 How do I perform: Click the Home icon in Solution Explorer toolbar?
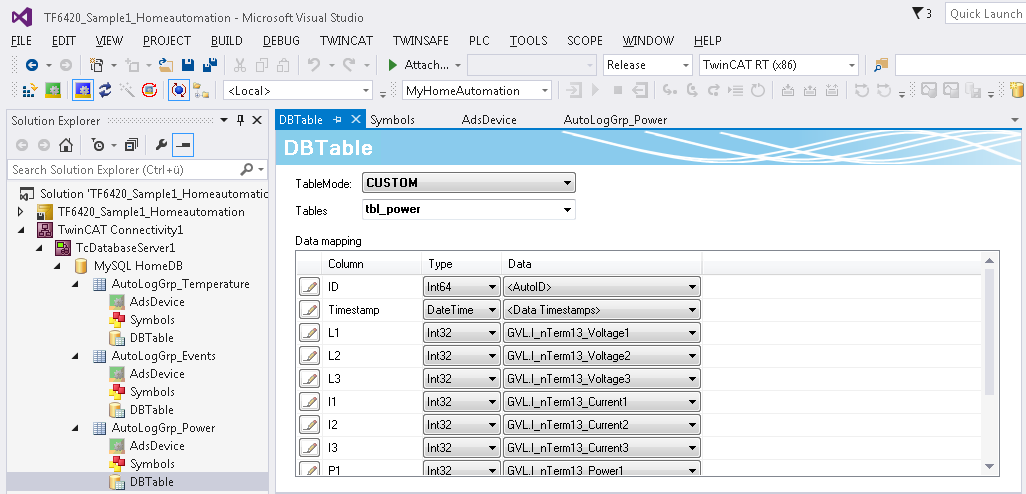pos(65,145)
